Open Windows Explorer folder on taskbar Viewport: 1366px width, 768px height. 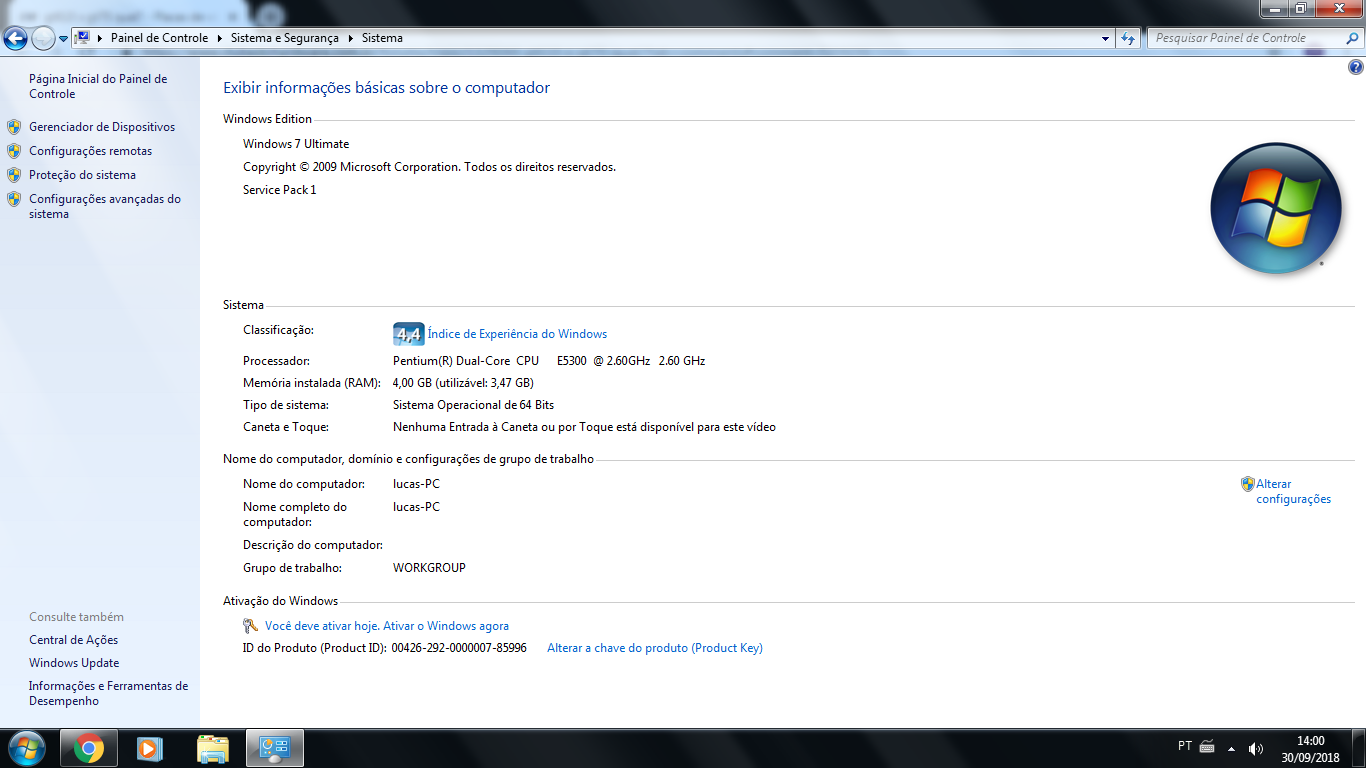(213, 748)
